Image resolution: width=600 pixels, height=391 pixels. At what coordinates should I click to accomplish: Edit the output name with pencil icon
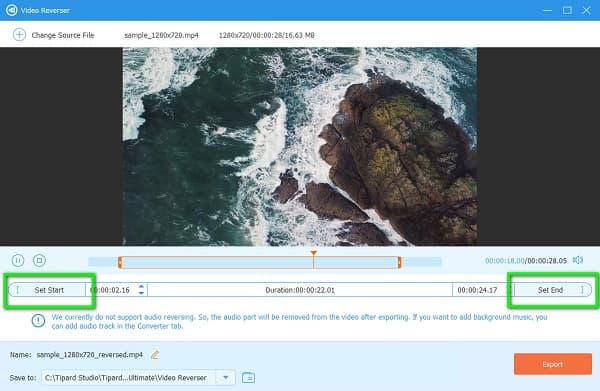tap(155, 355)
